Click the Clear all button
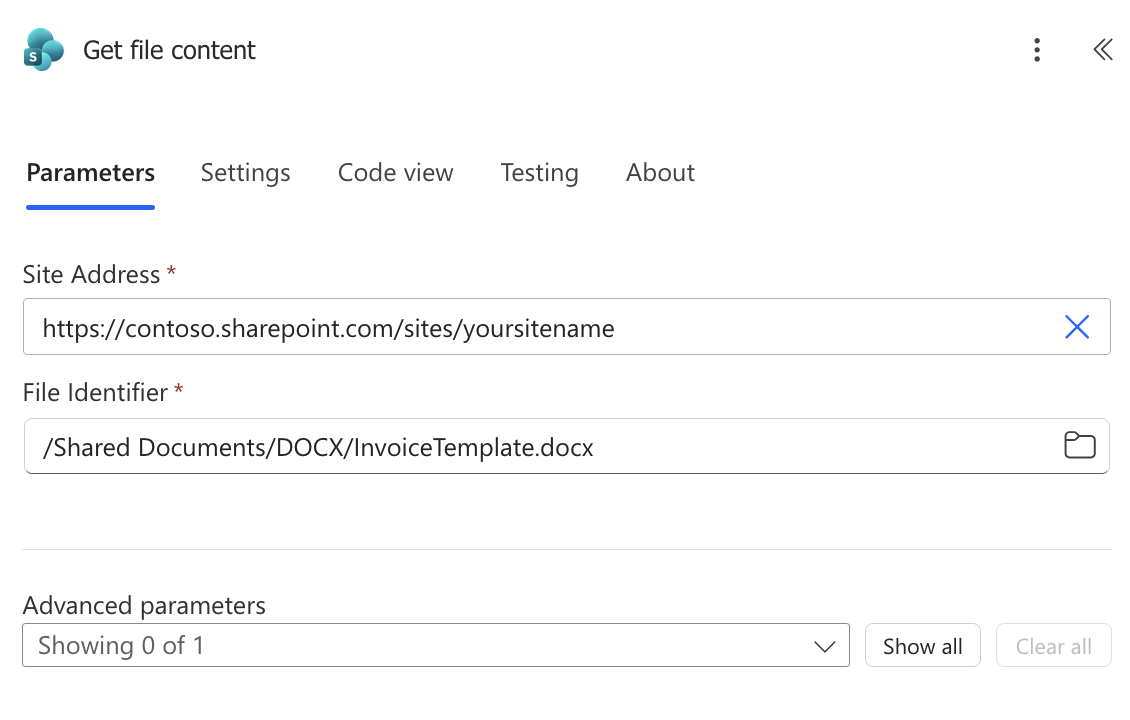Image resolution: width=1130 pixels, height=720 pixels. pyautogui.click(x=1054, y=645)
